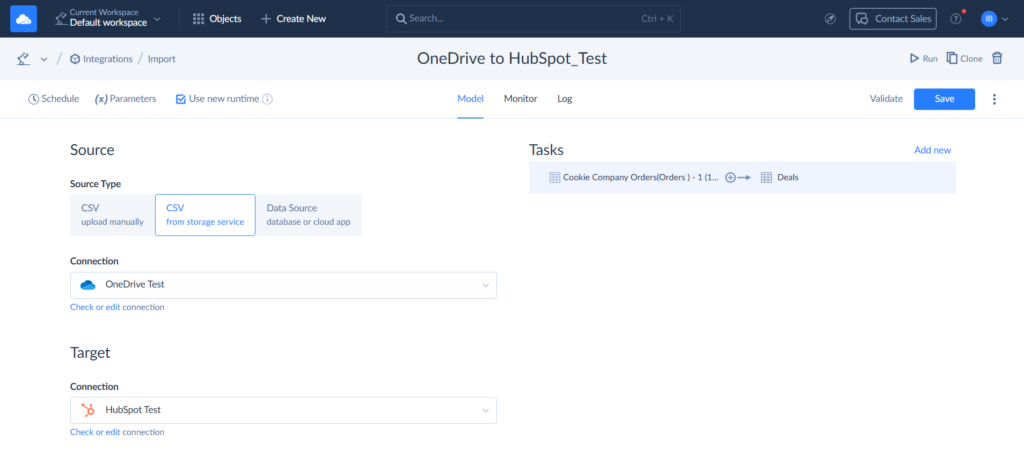Open the Schedule settings
The height and width of the screenshot is (450, 1024).
pyautogui.click(x=54, y=99)
